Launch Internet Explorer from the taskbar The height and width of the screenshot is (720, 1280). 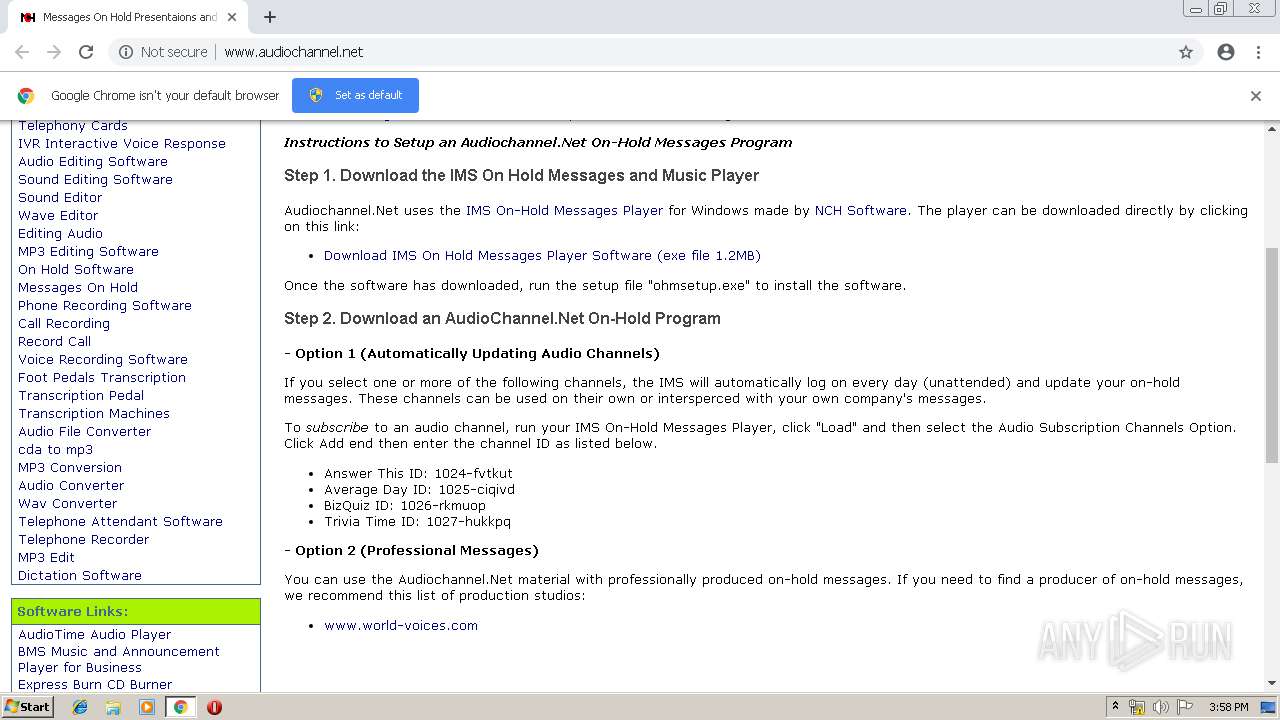pos(80,707)
